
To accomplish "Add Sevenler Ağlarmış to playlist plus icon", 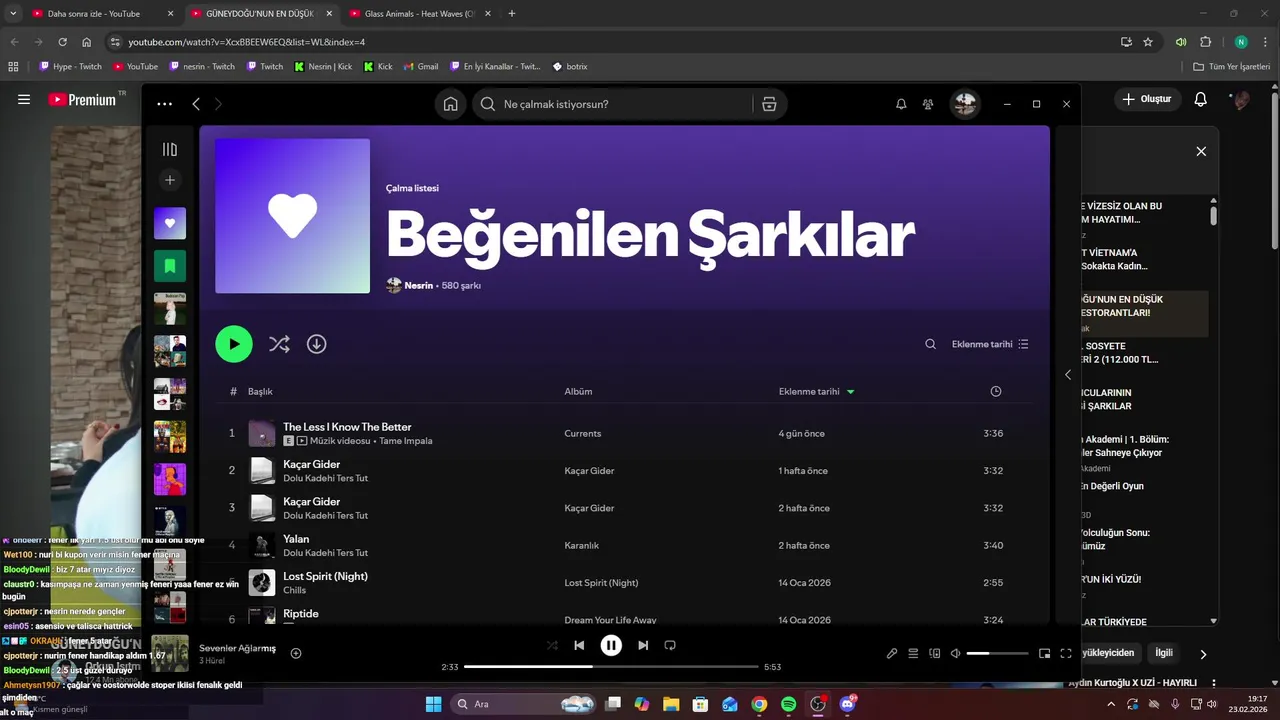I will [x=296, y=653].
